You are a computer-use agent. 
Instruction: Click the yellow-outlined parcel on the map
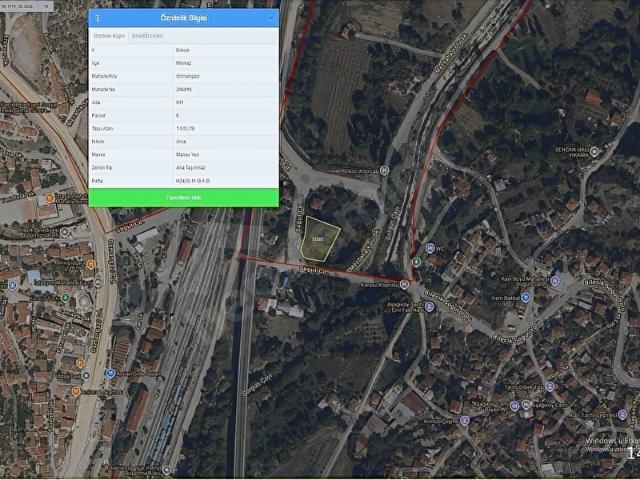(x=319, y=240)
